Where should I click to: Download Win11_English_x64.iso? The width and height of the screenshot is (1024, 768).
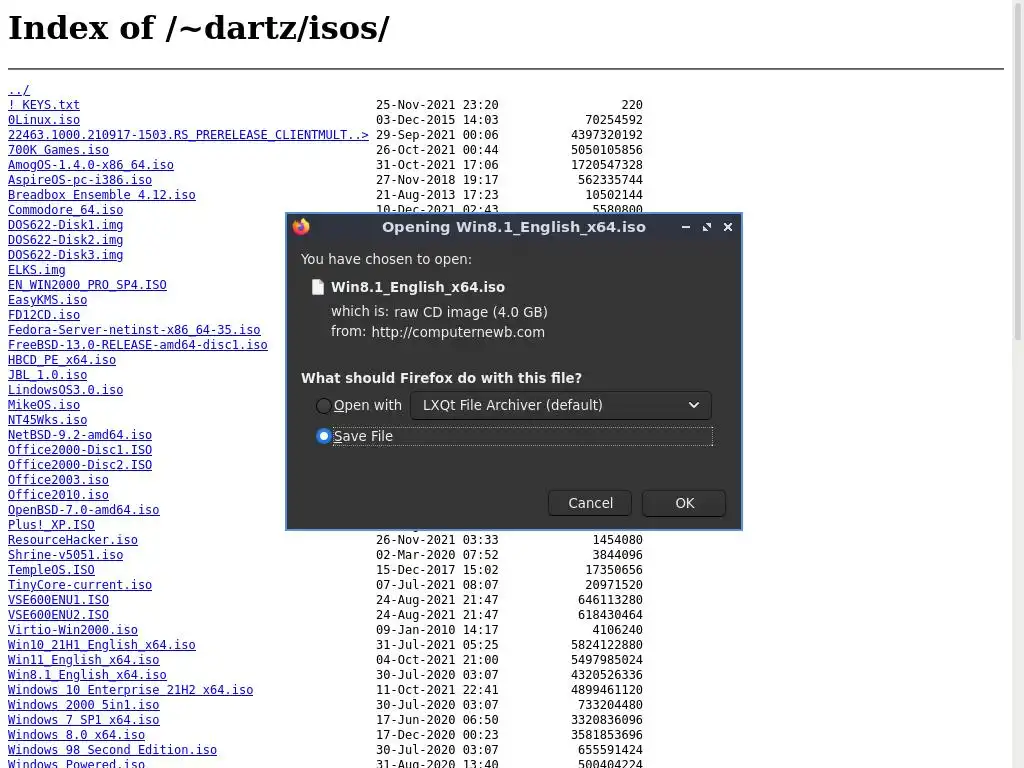tap(84, 661)
